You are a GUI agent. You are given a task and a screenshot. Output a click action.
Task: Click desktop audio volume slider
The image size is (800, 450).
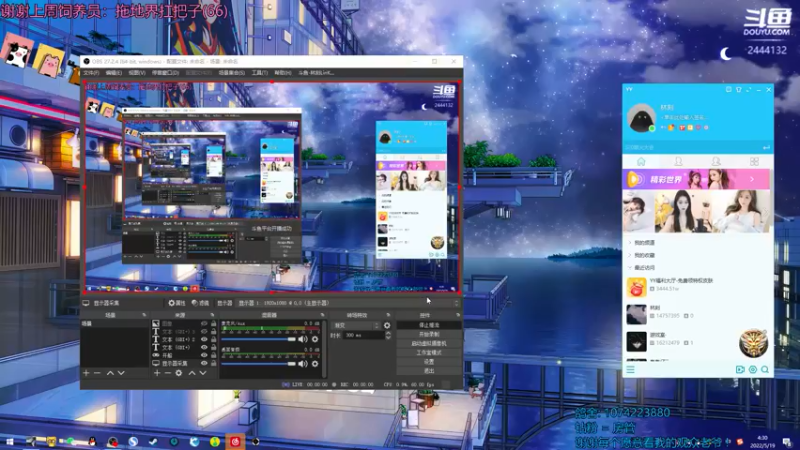point(259,364)
